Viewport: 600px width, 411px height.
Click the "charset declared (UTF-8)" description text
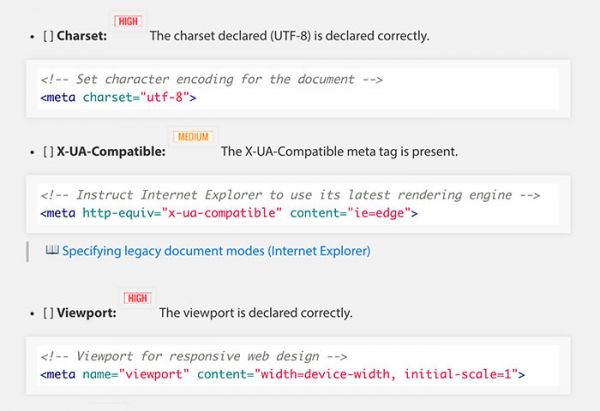[x=289, y=36]
